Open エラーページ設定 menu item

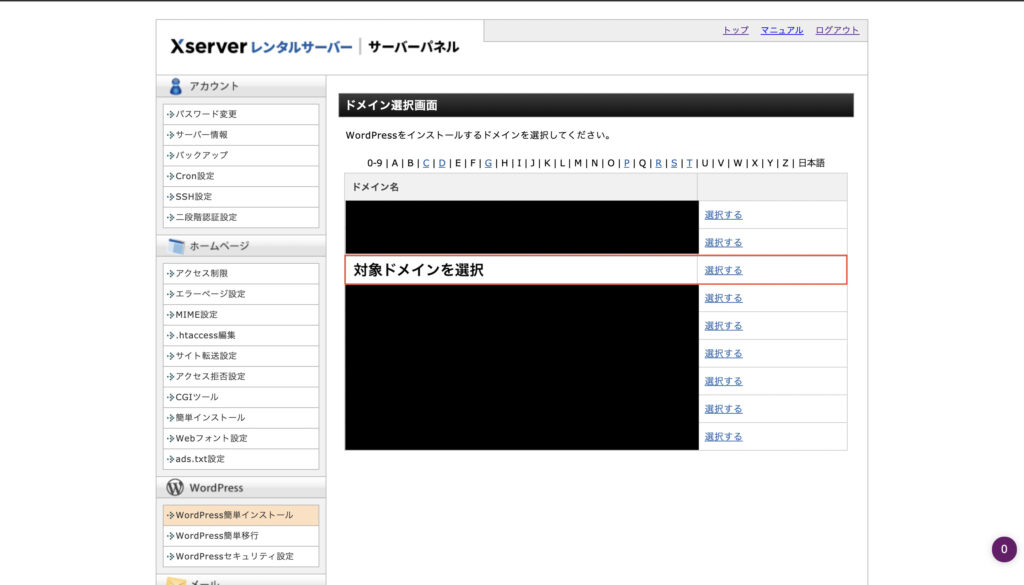click(241, 294)
